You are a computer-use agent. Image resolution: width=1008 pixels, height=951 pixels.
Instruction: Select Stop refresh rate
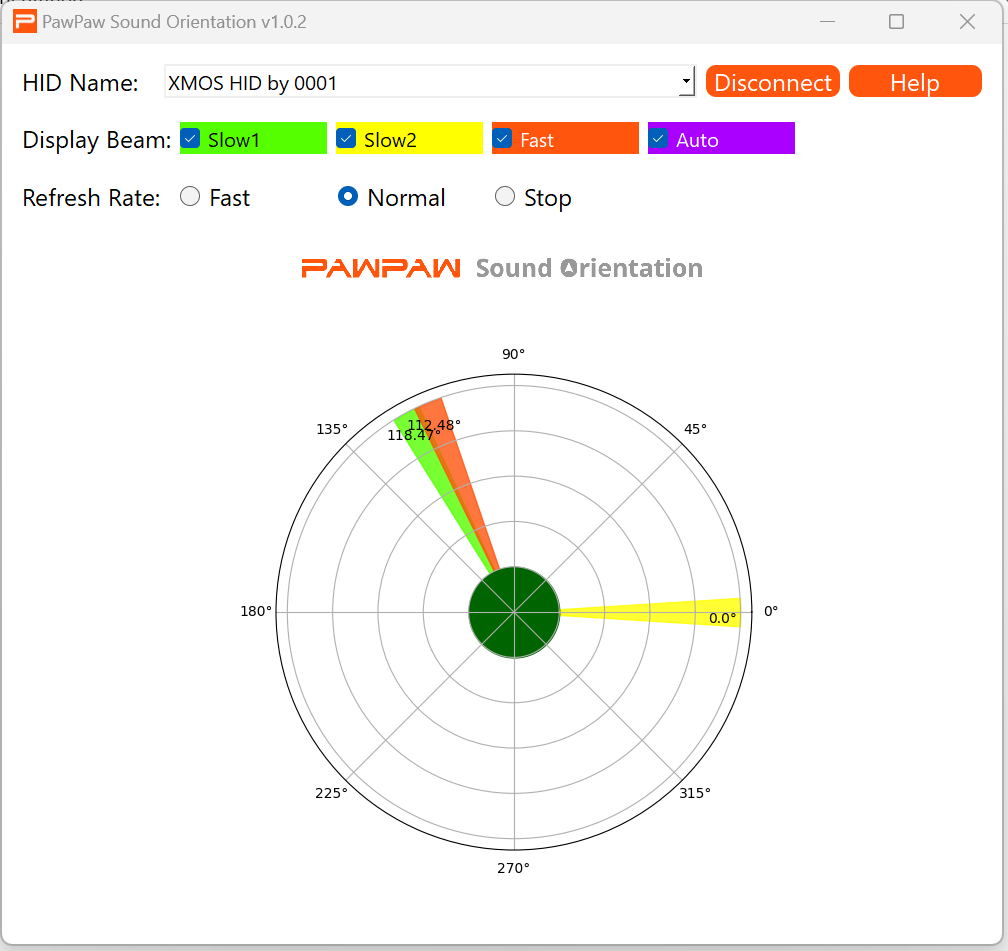point(505,197)
